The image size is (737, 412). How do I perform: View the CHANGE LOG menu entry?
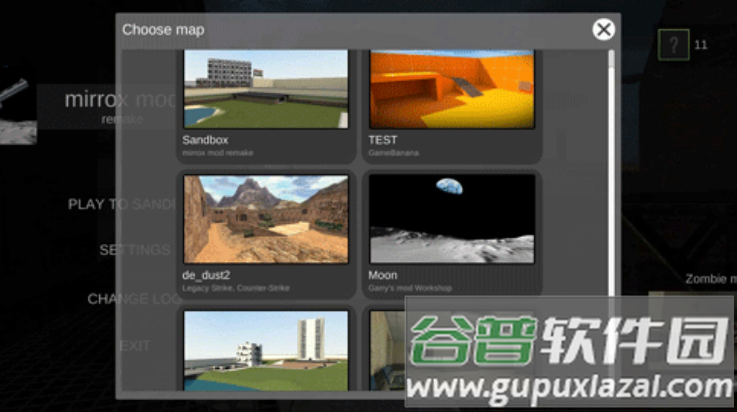[133, 298]
